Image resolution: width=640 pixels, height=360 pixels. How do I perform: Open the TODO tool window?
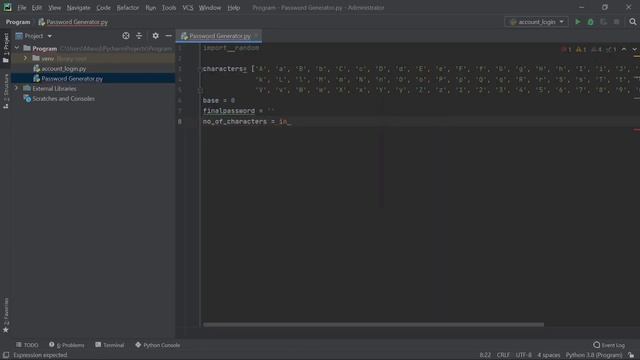pos(27,345)
